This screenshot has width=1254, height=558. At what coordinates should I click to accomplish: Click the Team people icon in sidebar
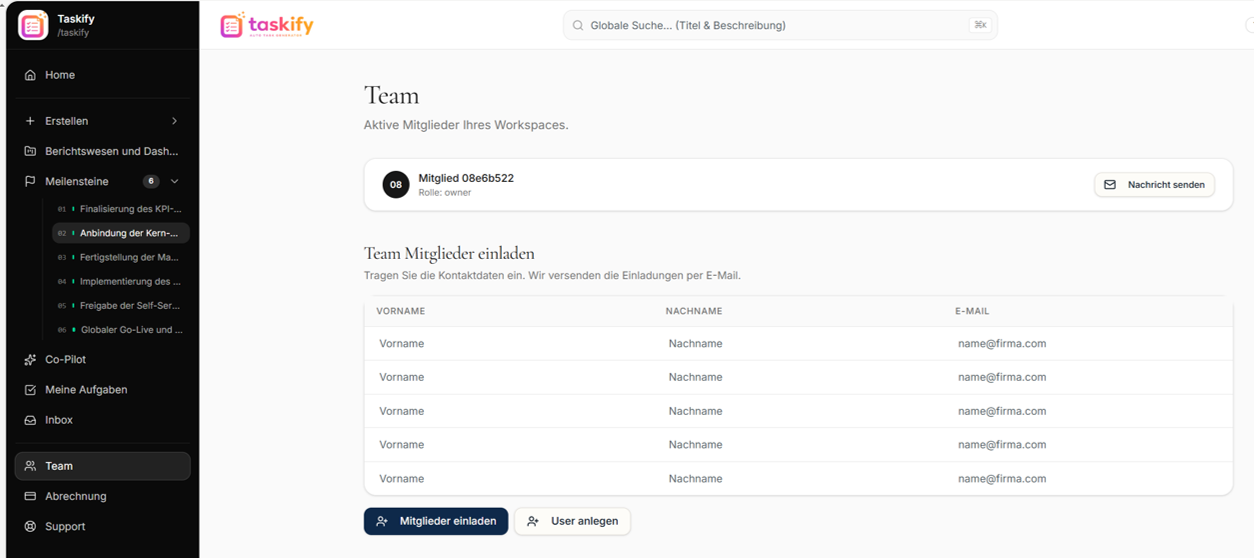(x=30, y=466)
